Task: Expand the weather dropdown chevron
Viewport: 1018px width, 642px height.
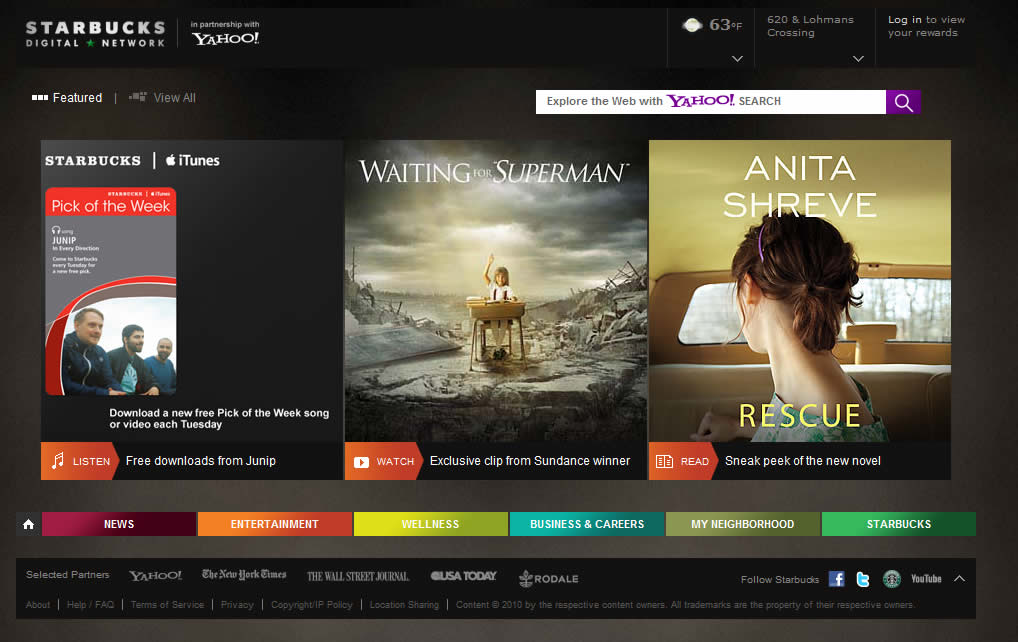Action: pos(738,58)
